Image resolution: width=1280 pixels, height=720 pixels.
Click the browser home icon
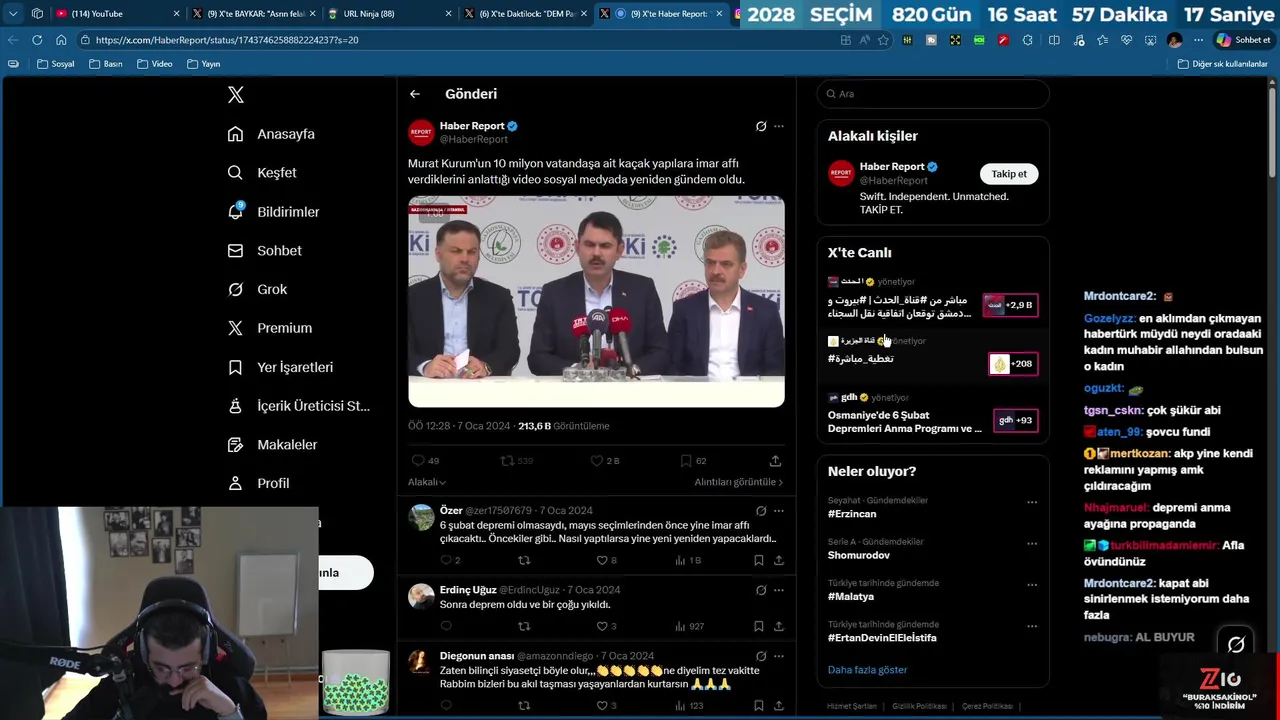coord(61,40)
